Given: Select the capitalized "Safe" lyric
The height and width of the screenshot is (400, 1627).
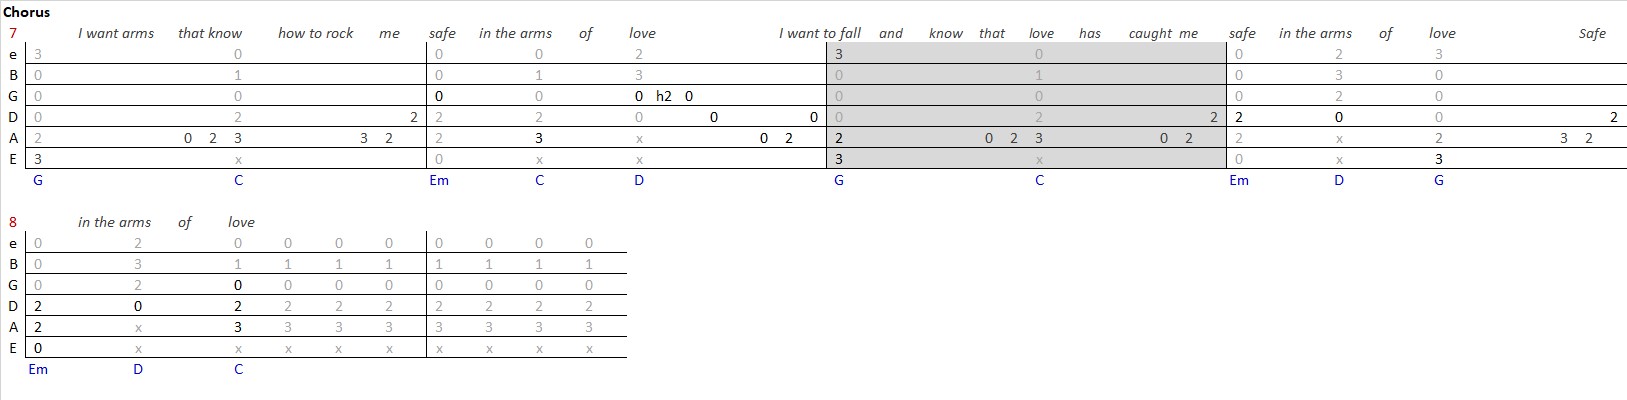Looking at the screenshot, I should click(x=1592, y=33).
